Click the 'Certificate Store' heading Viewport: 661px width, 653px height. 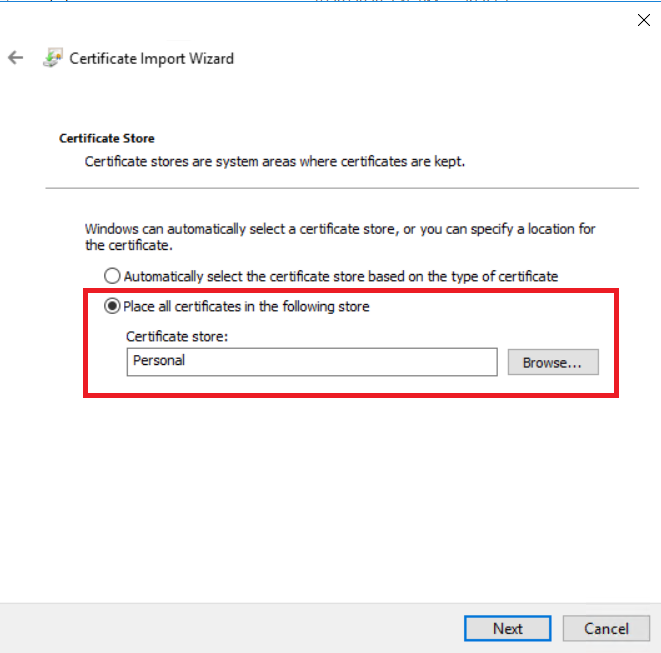(x=107, y=138)
